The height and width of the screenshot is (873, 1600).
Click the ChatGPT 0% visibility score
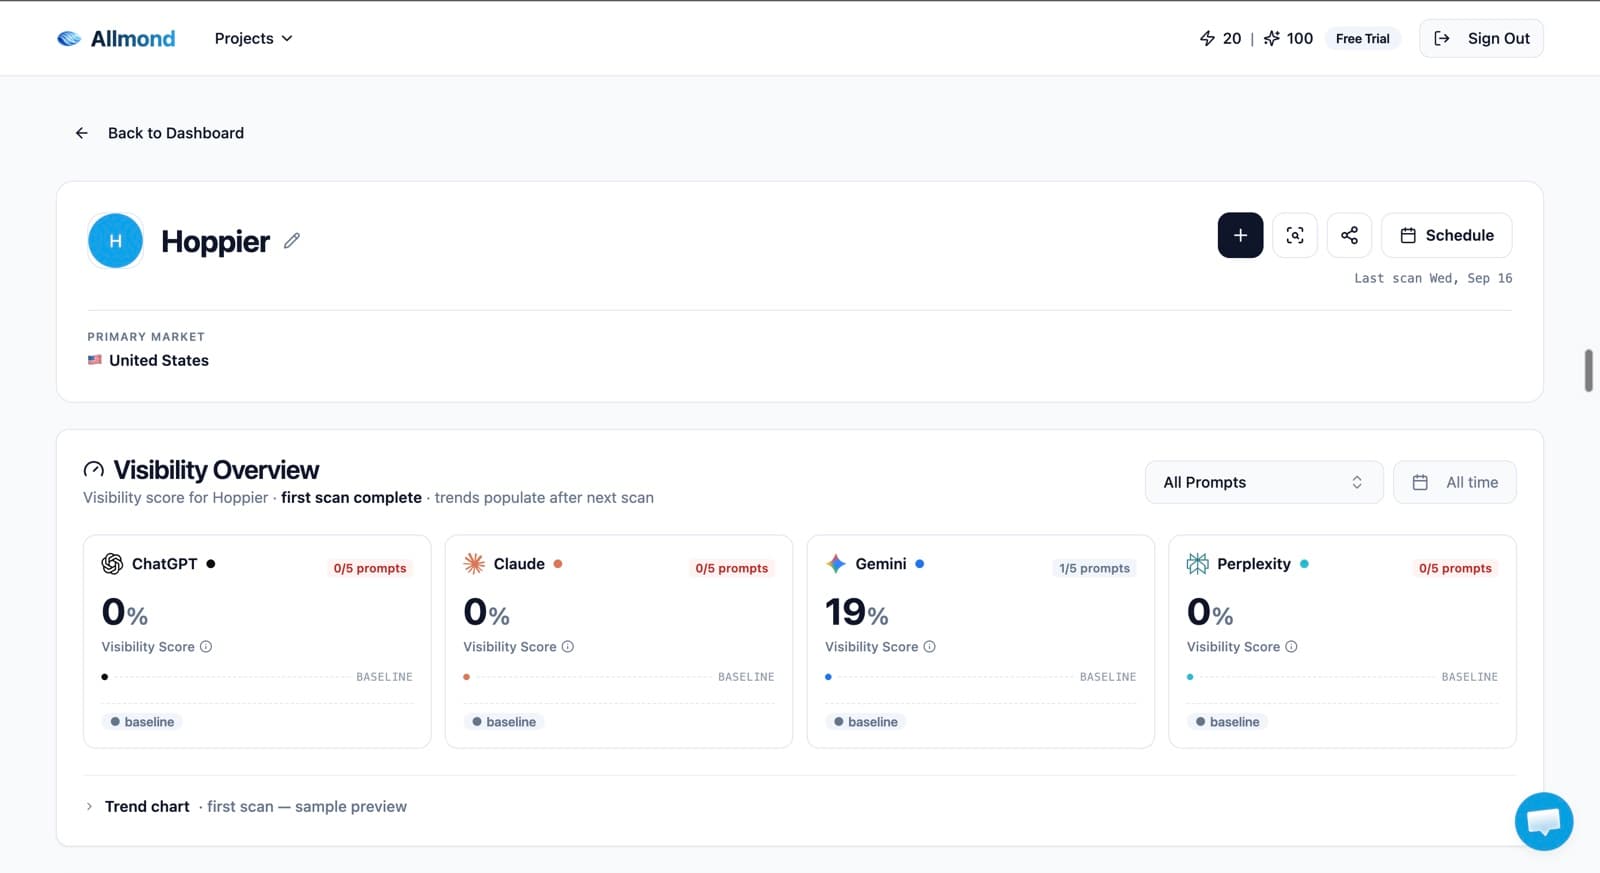[x=125, y=612]
